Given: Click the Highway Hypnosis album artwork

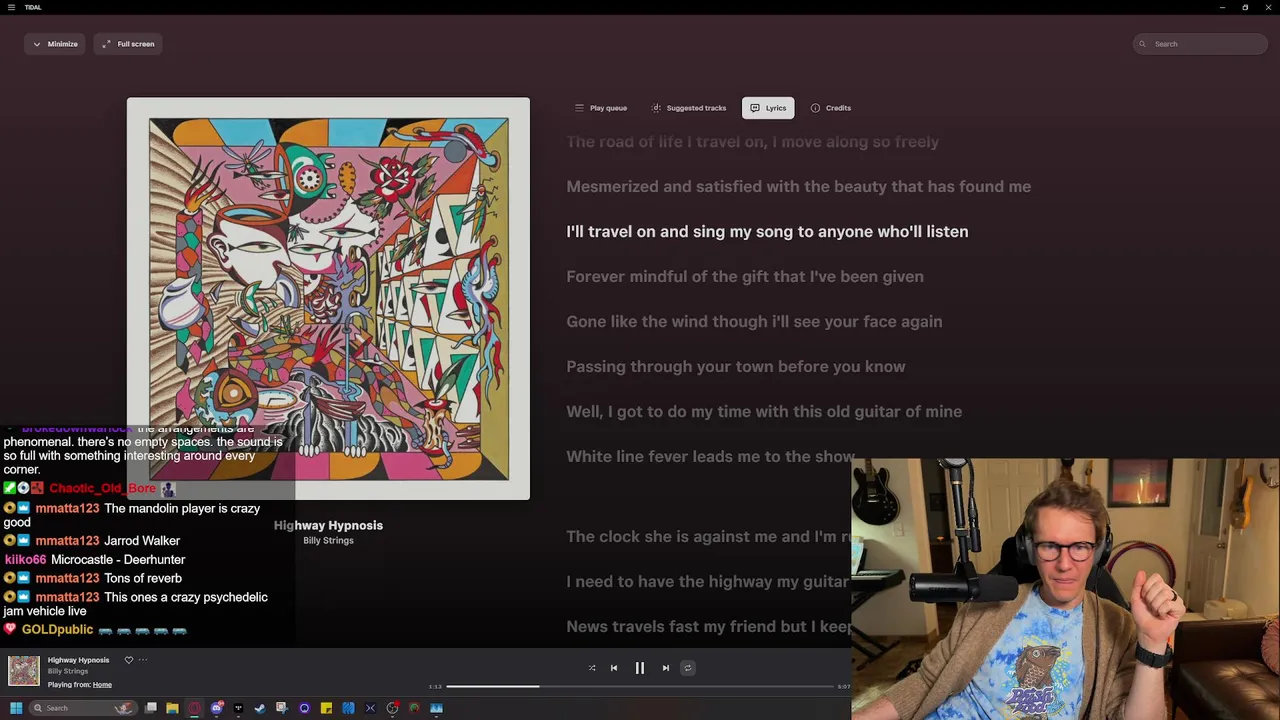Looking at the screenshot, I should click(x=328, y=298).
